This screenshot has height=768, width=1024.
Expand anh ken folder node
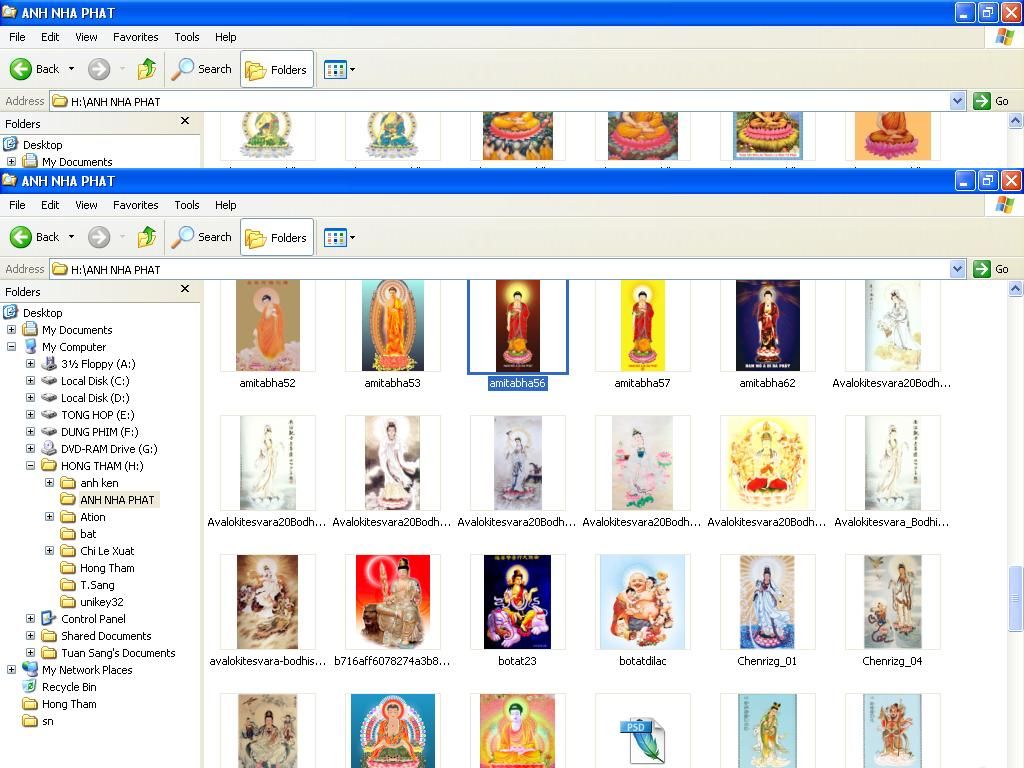pos(49,483)
